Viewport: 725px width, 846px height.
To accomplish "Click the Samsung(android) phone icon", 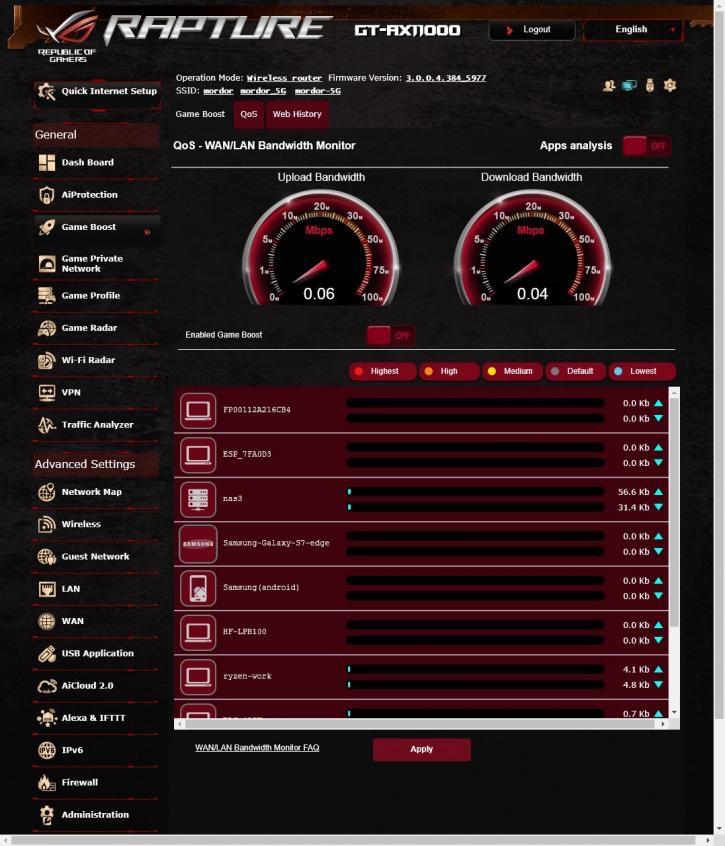I will pyautogui.click(x=198, y=588).
